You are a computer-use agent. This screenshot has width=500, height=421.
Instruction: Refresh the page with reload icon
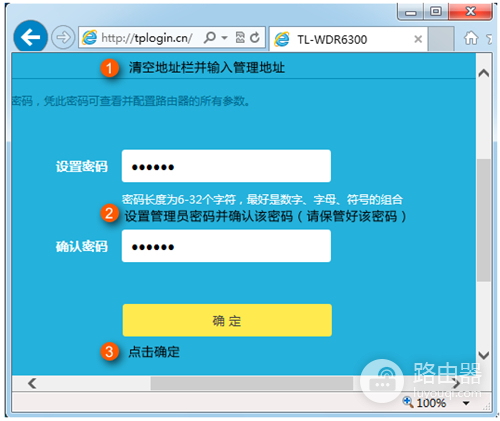pyautogui.click(x=255, y=37)
